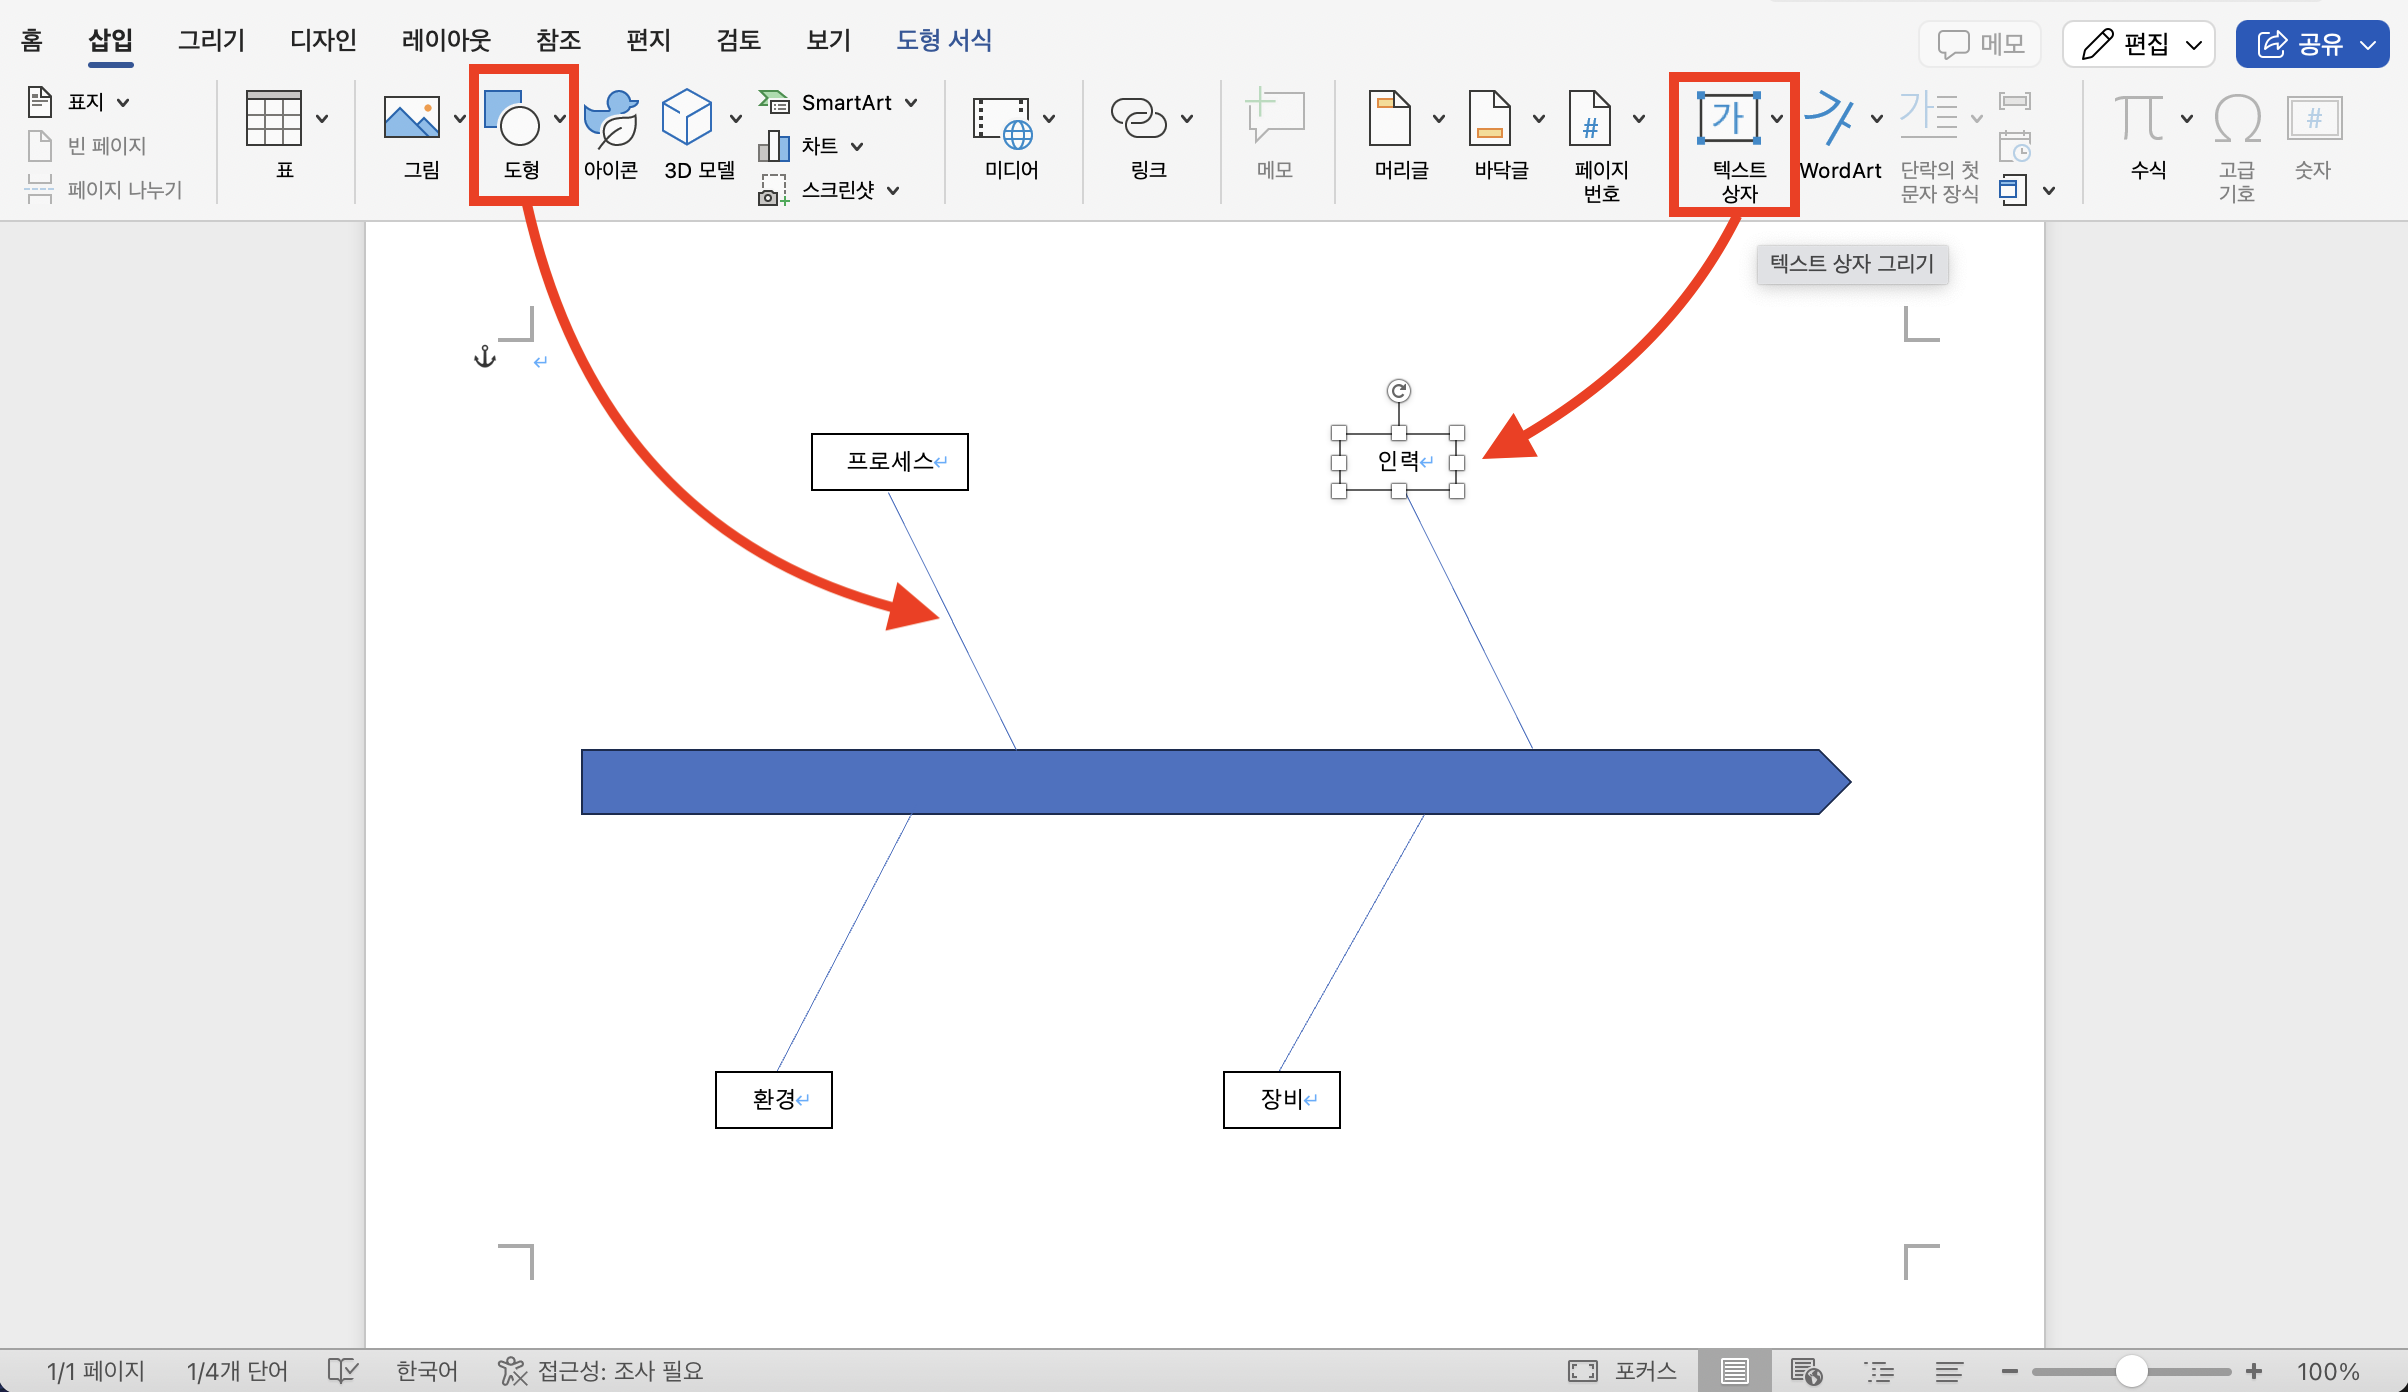This screenshot has width=2408, height=1392.
Task: Select the 장비 text box
Action: click(x=1282, y=1100)
